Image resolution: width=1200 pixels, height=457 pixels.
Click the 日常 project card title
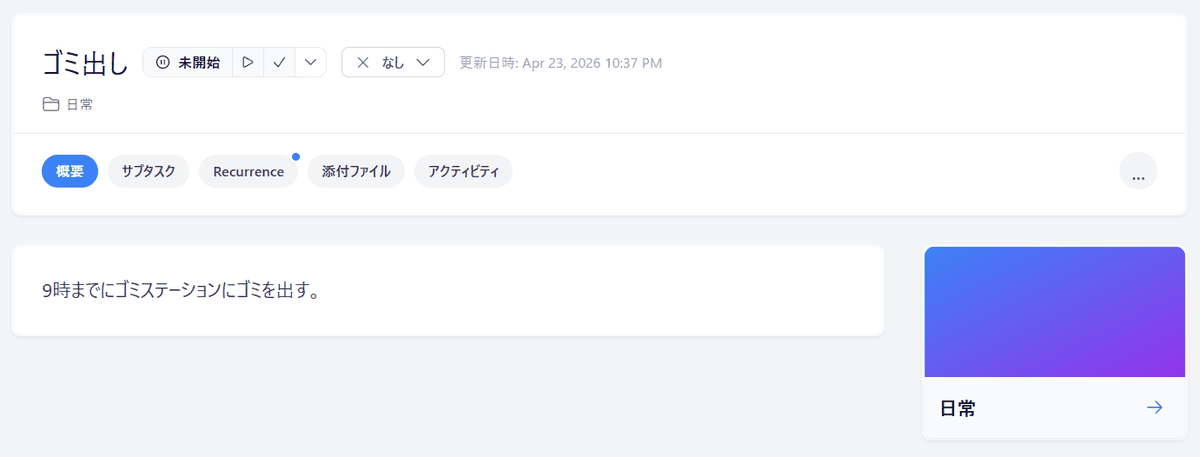[x=958, y=408]
